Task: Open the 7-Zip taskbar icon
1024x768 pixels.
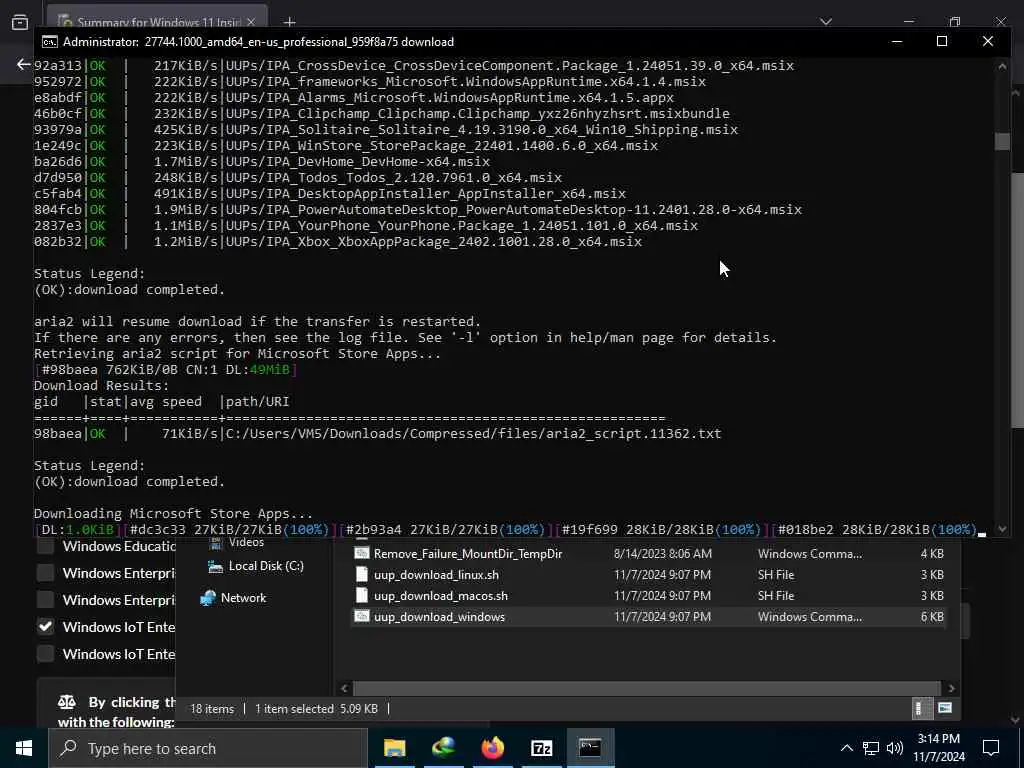Action: click(x=541, y=748)
